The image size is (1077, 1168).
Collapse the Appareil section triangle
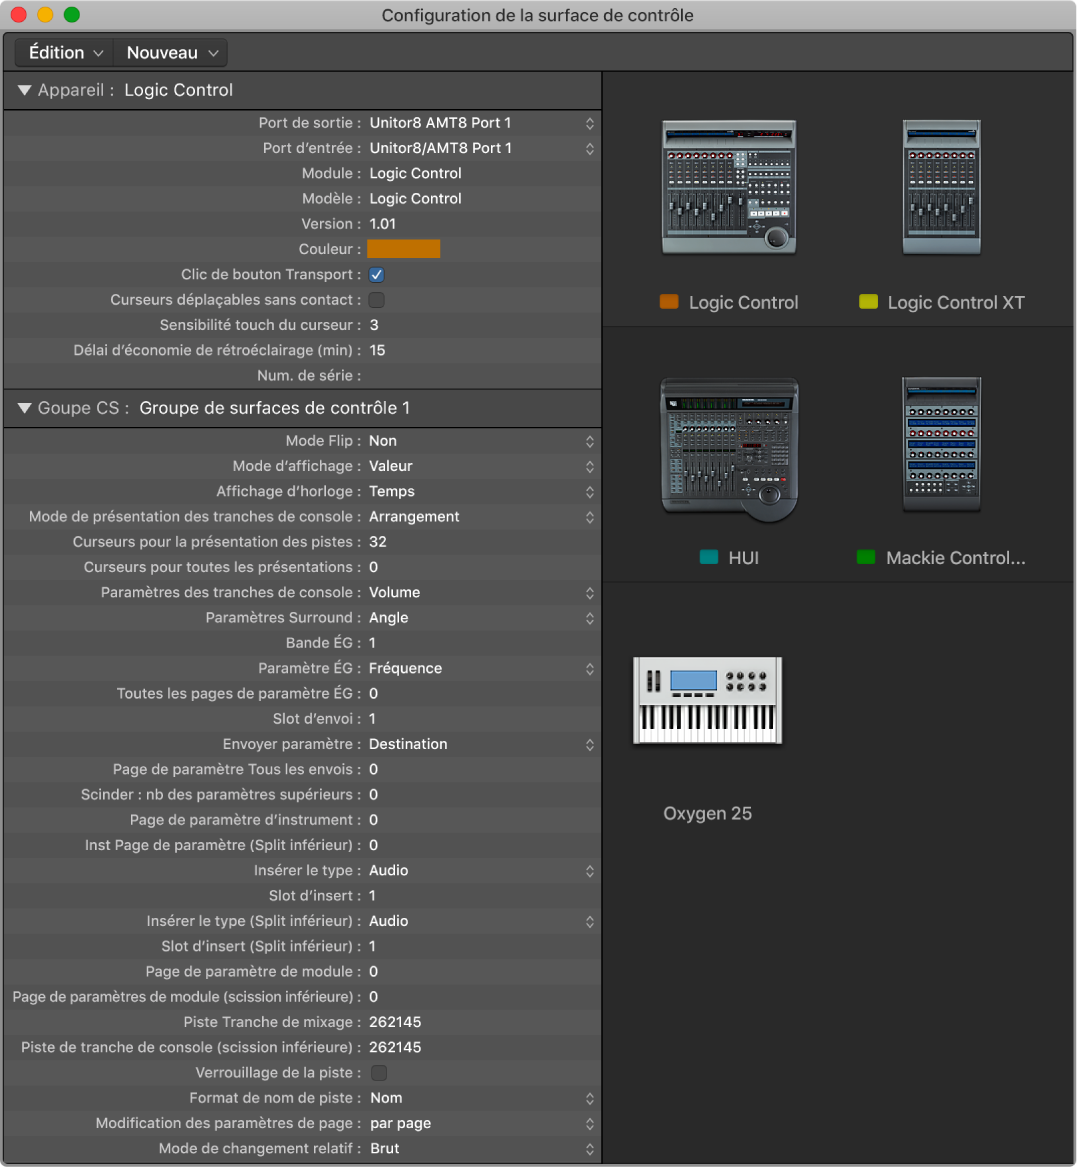24,90
